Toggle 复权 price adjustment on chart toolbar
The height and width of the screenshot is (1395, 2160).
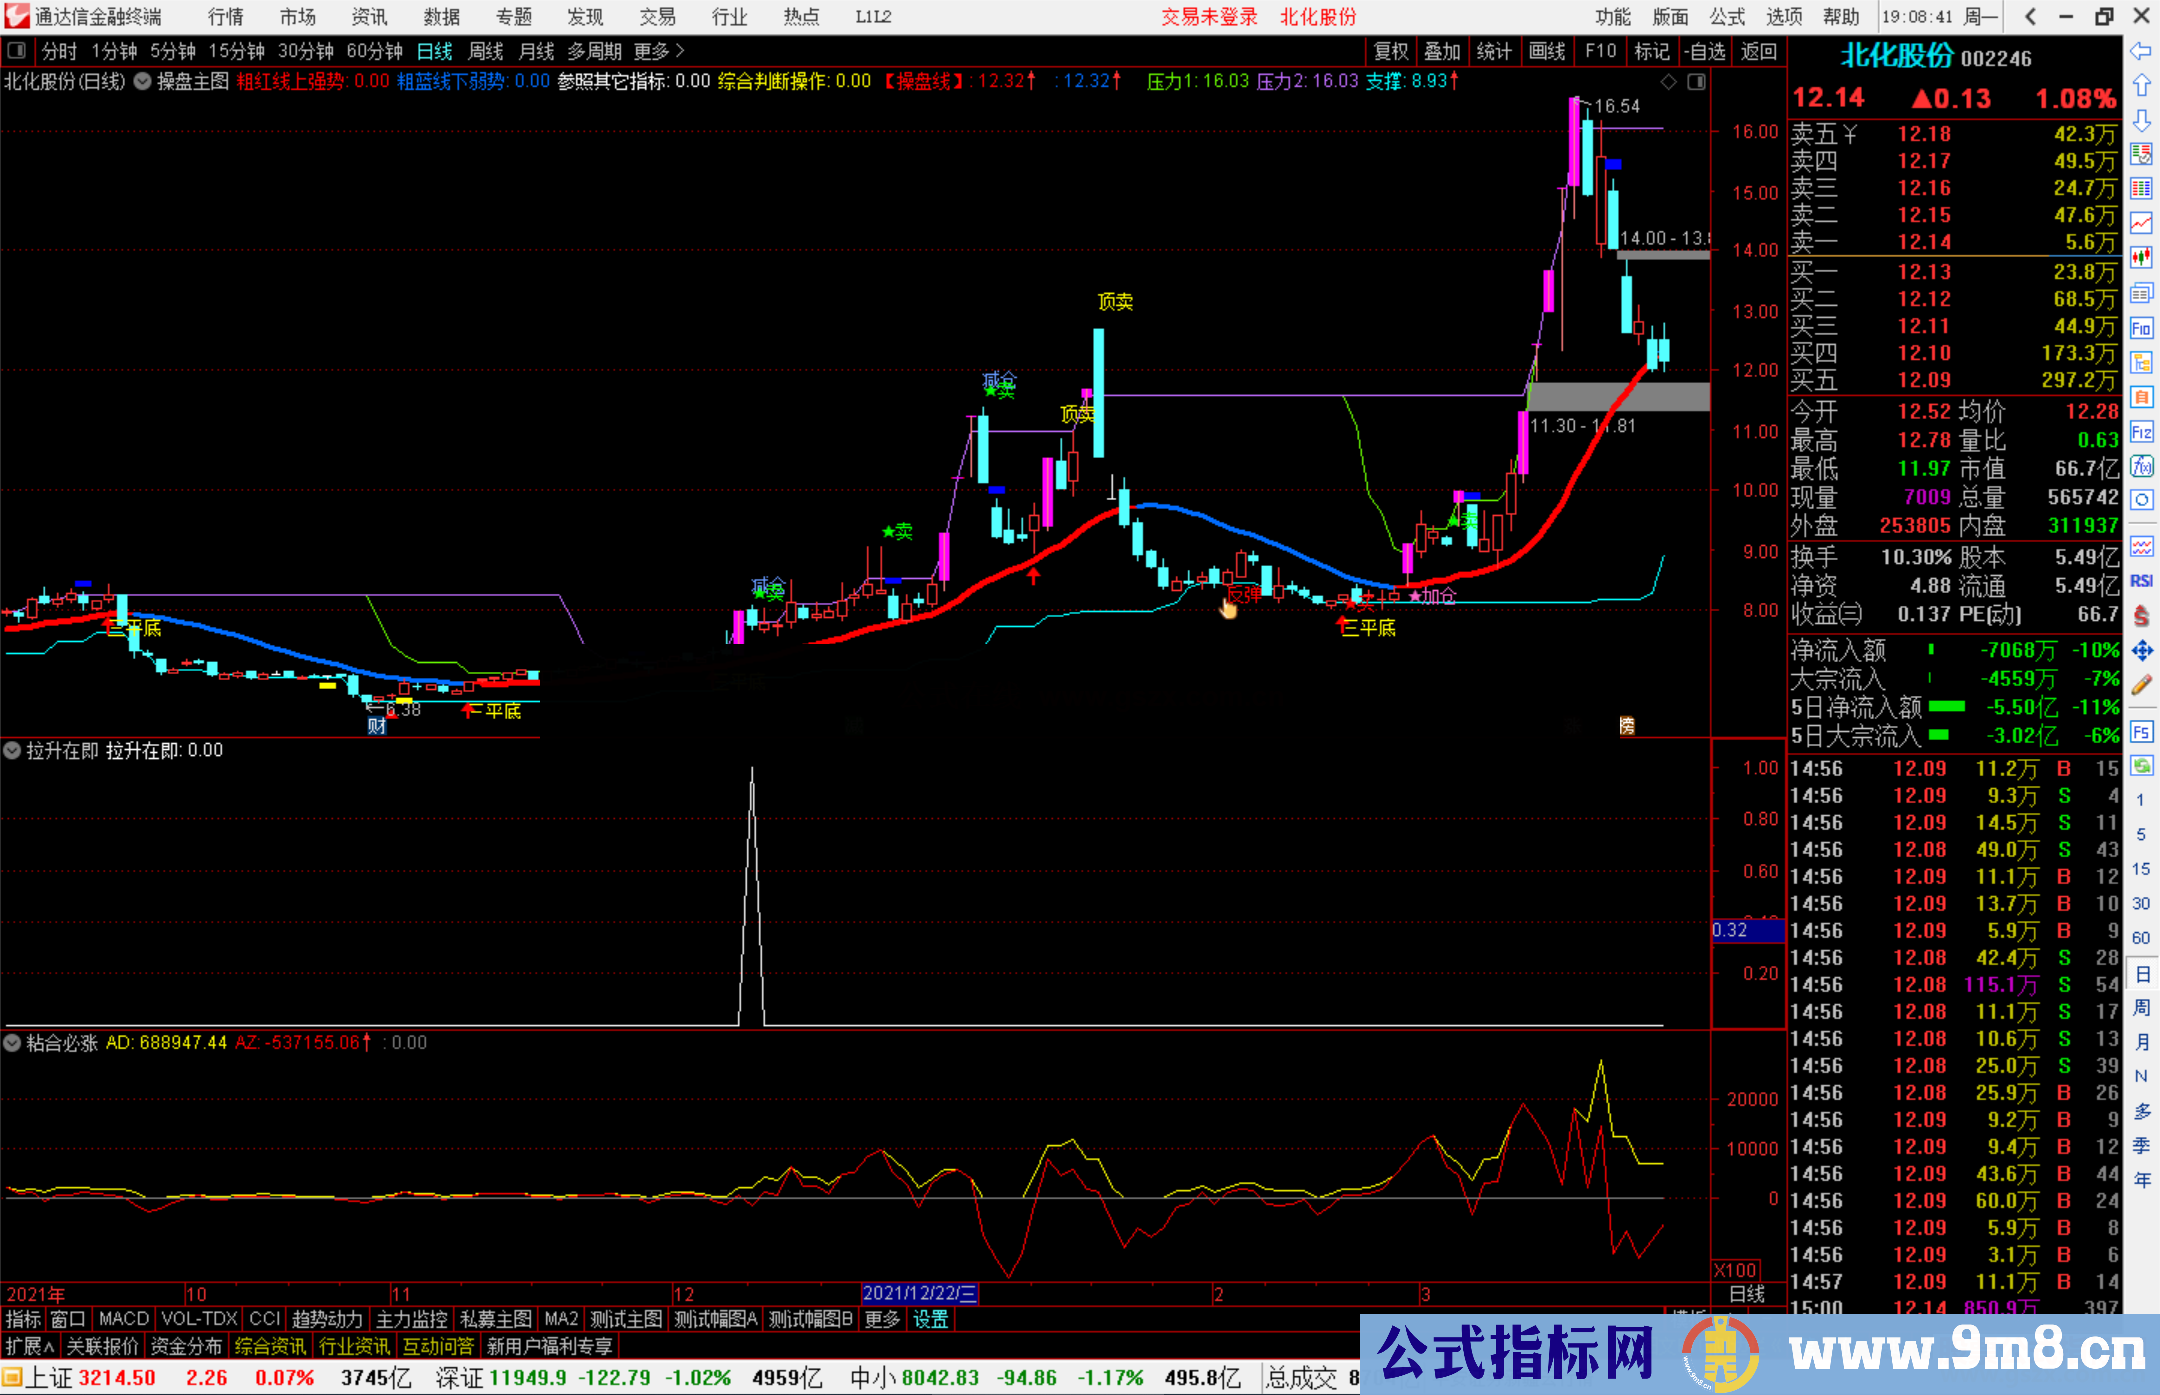click(1390, 51)
